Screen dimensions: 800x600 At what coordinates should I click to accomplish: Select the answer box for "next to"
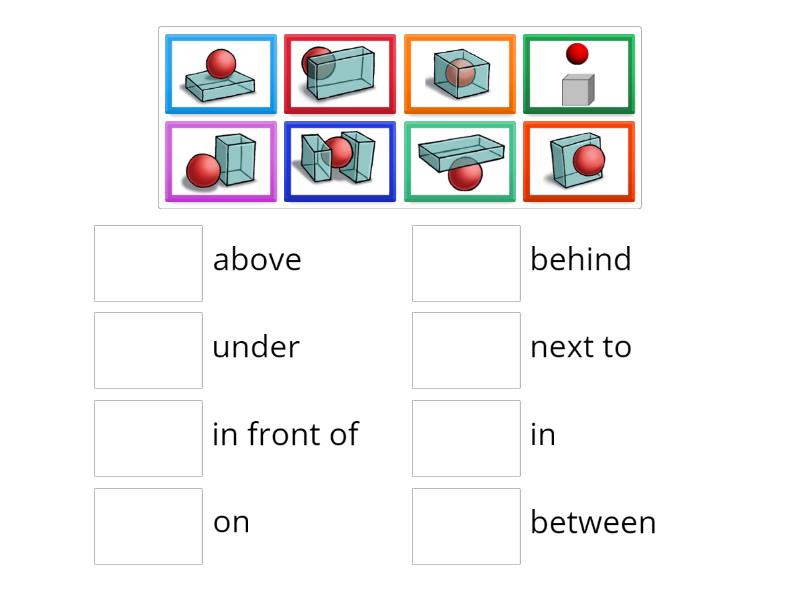(466, 350)
